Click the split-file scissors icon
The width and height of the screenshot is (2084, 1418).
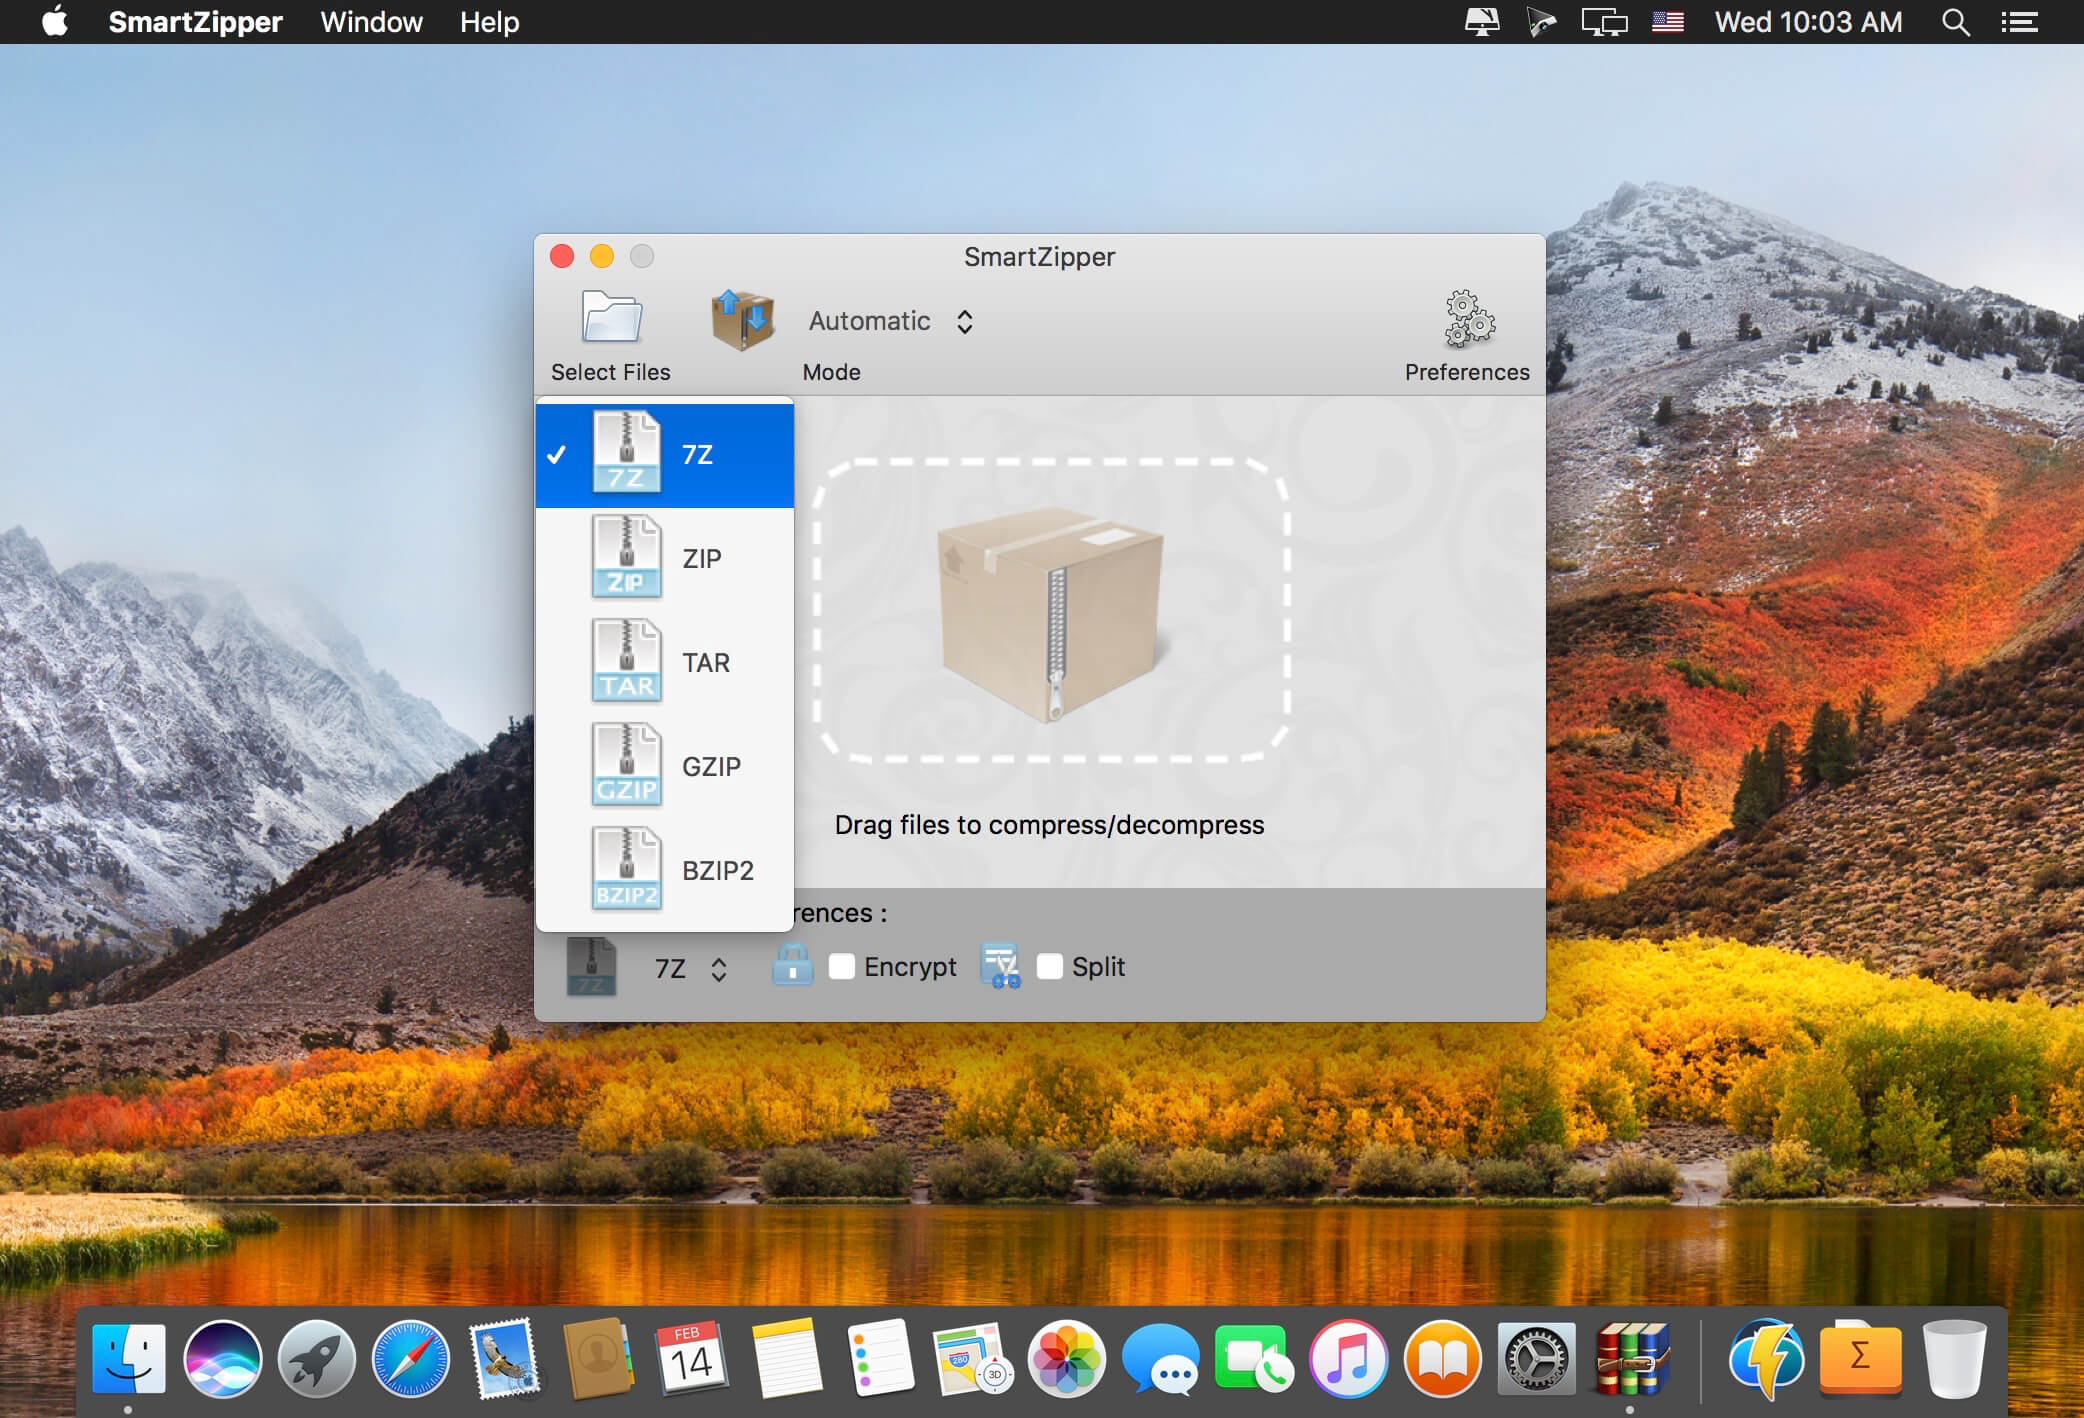pyautogui.click(x=1000, y=965)
